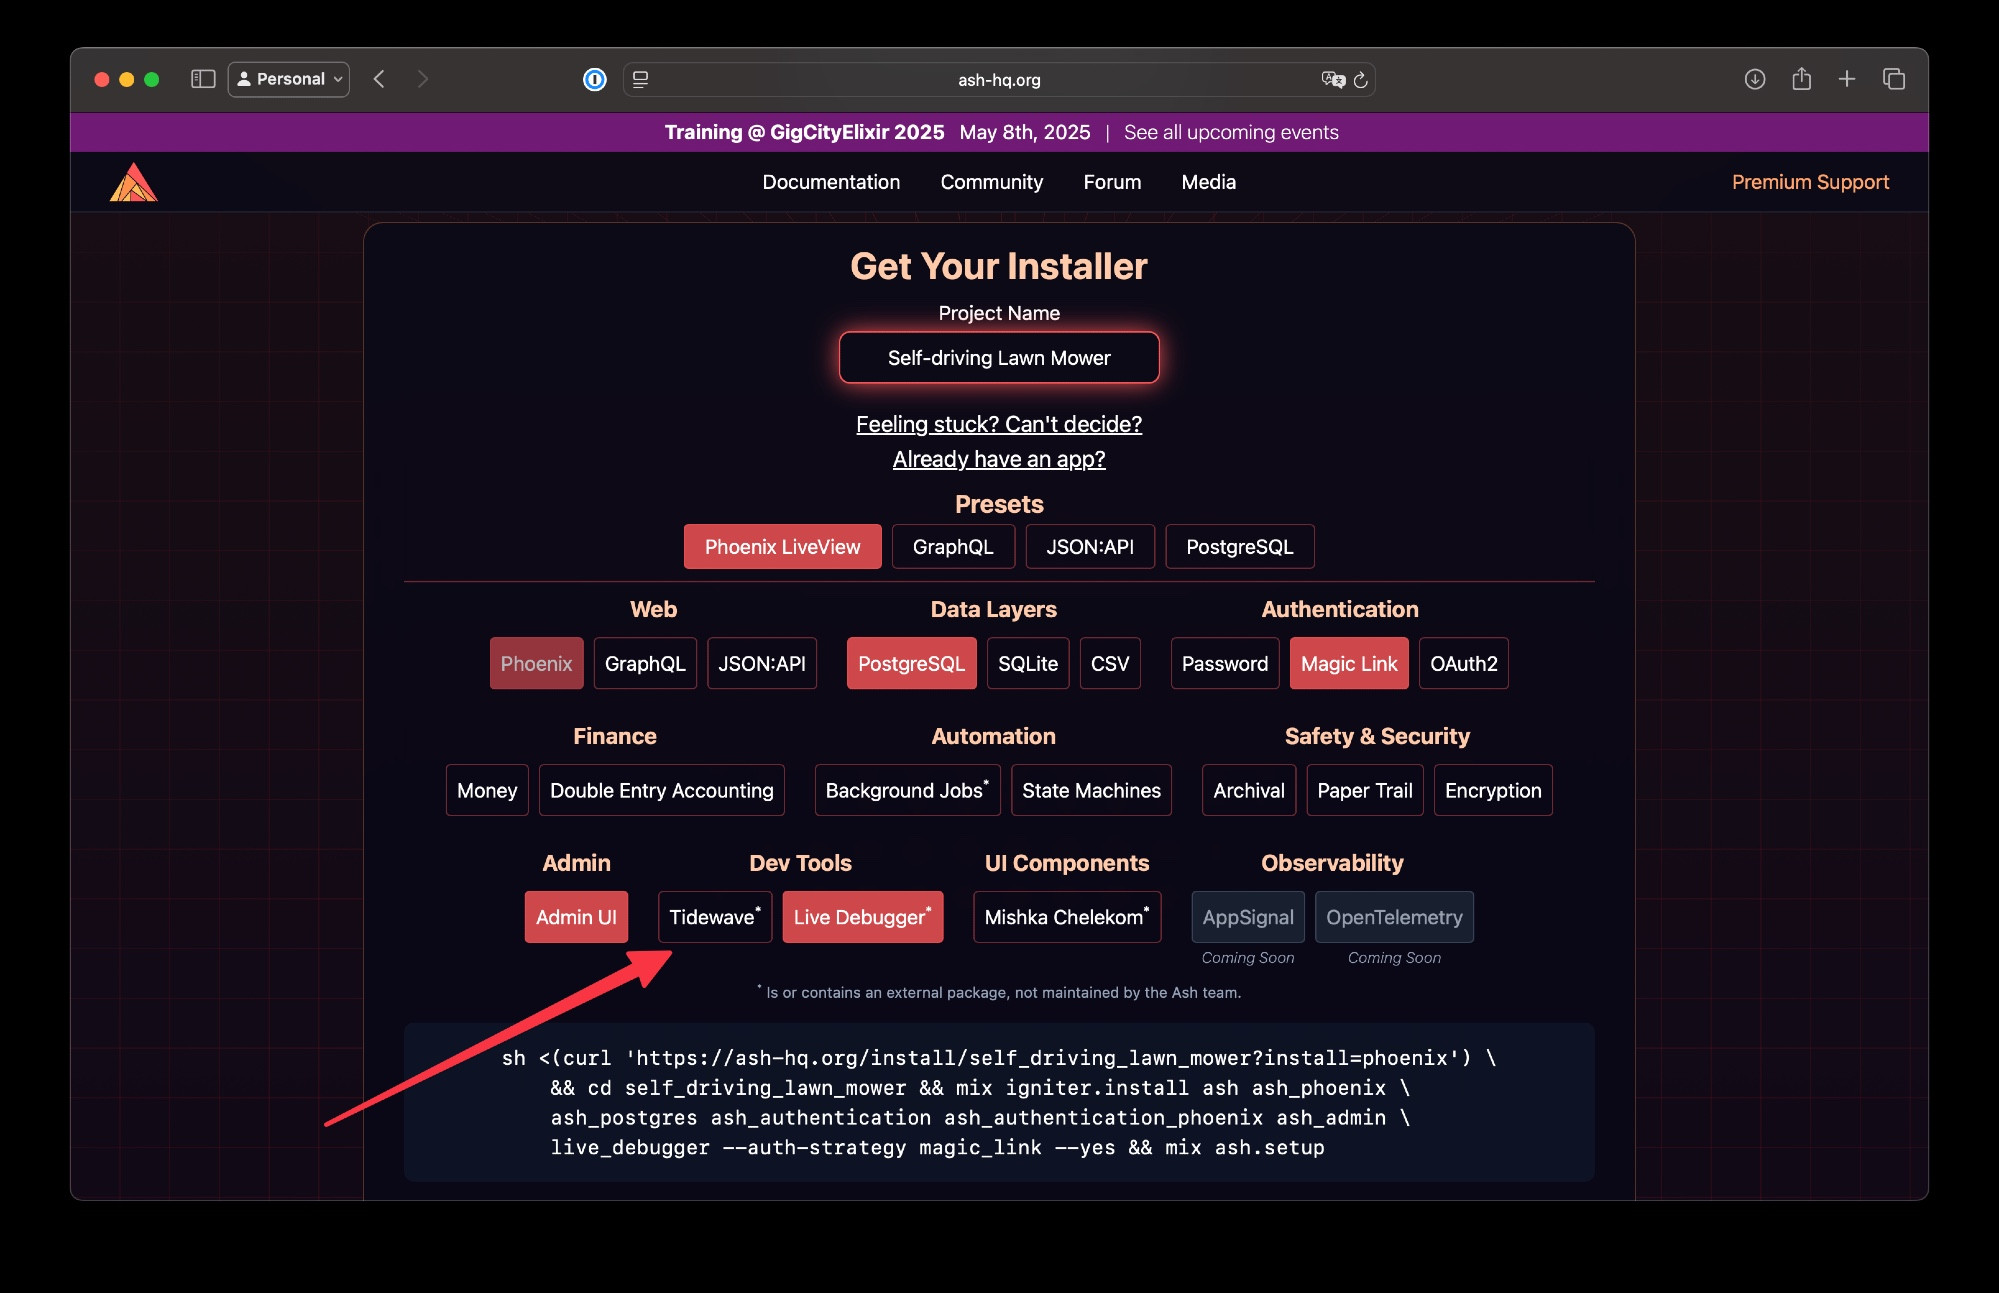Click Already have an app? link
Viewport: 1999px width, 1293px height.
[999, 459]
